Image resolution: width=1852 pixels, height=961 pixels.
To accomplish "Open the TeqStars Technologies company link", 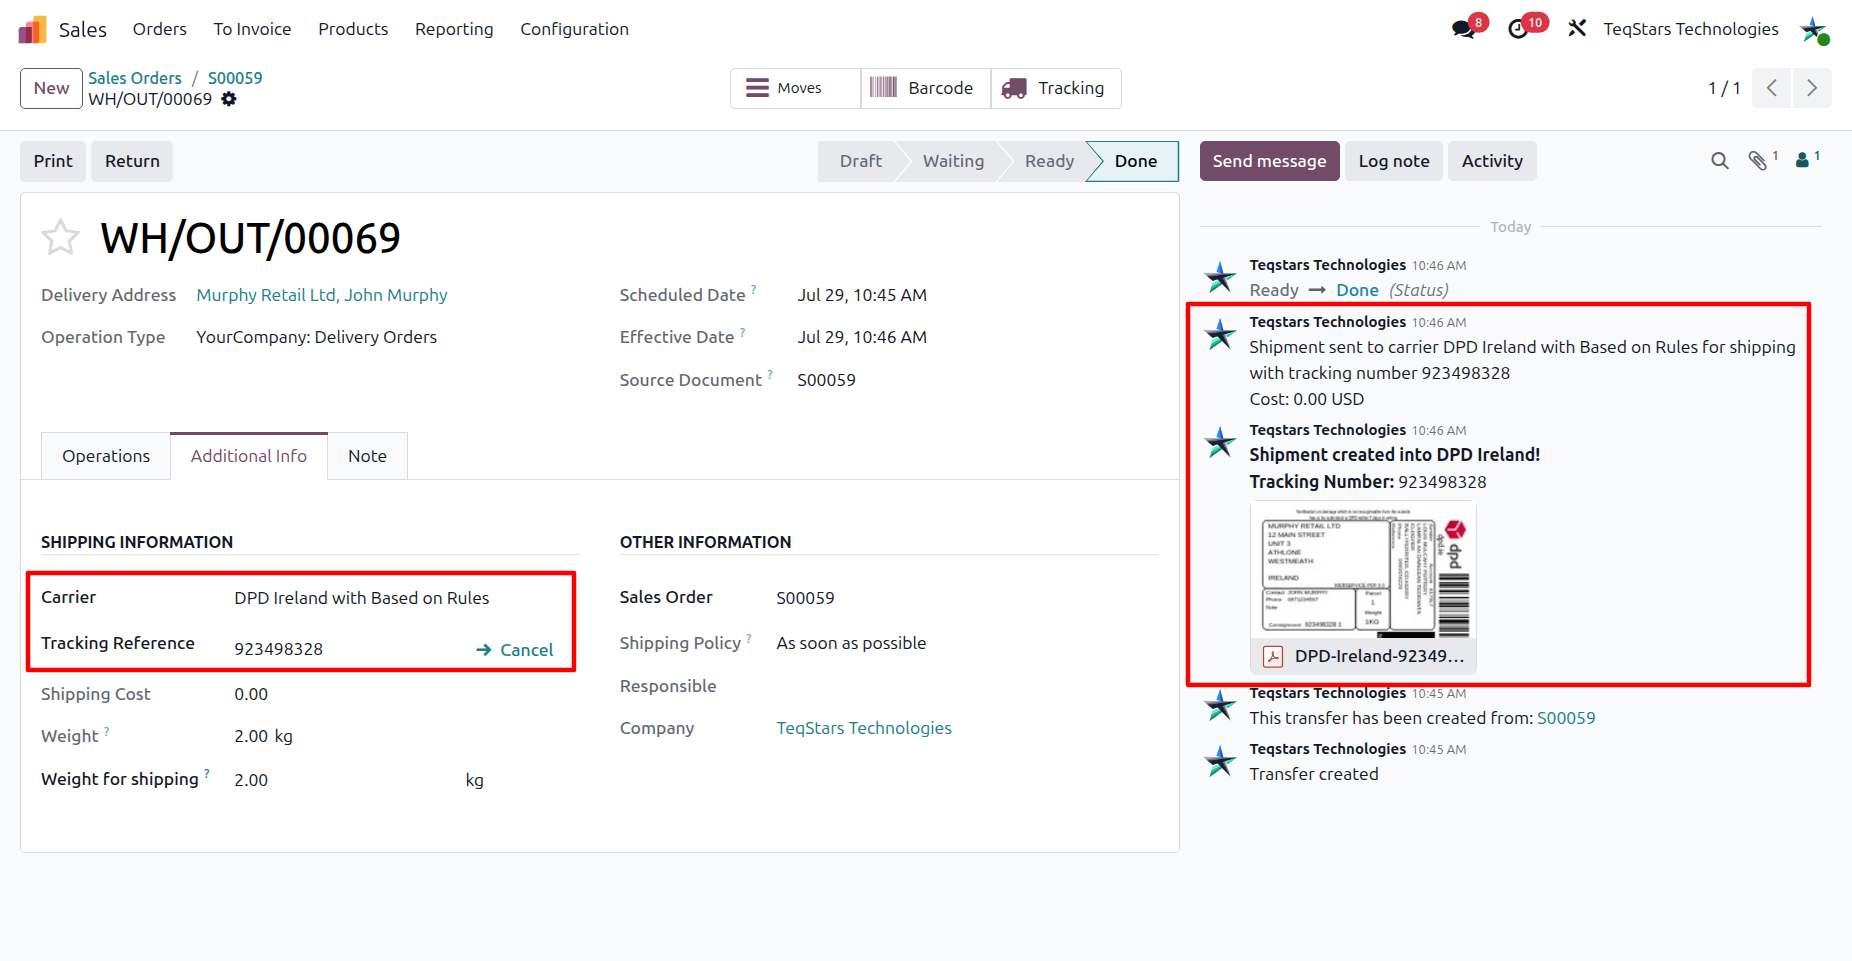I will (864, 728).
